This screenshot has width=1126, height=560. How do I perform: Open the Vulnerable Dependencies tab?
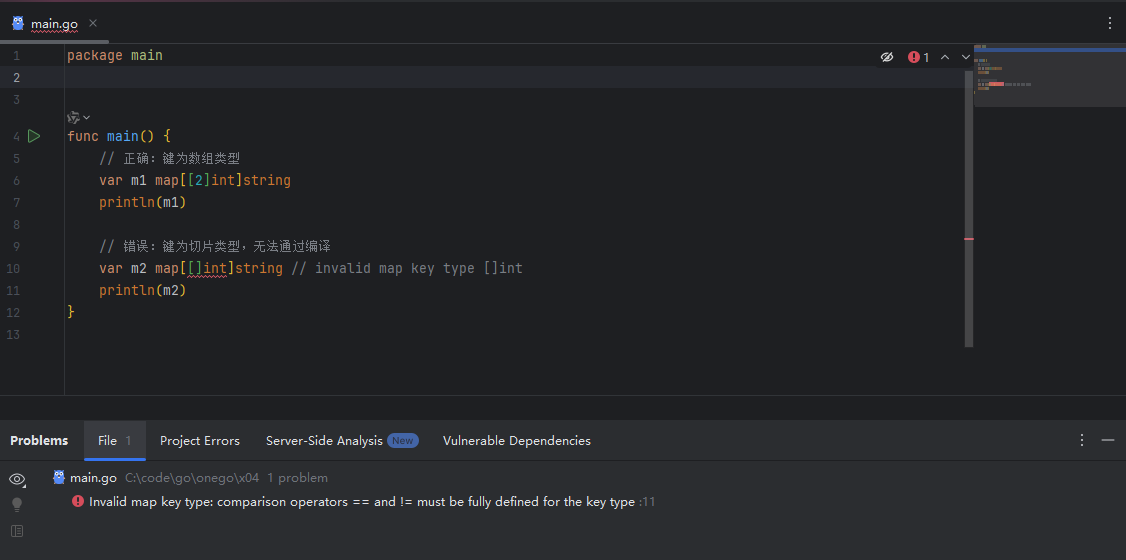point(517,440)
